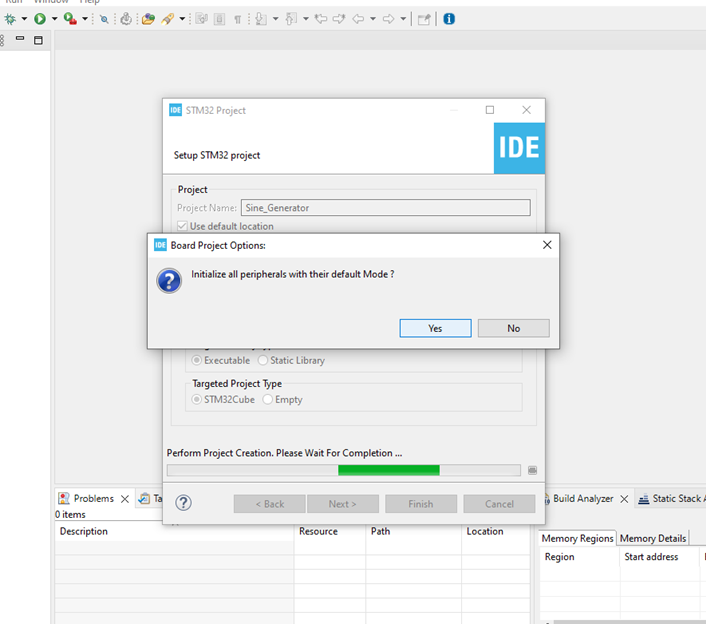Close the Board Project Options dialog
Viewport: 706px width, 624px height.
pyautogui.click(x=547, y=245)
